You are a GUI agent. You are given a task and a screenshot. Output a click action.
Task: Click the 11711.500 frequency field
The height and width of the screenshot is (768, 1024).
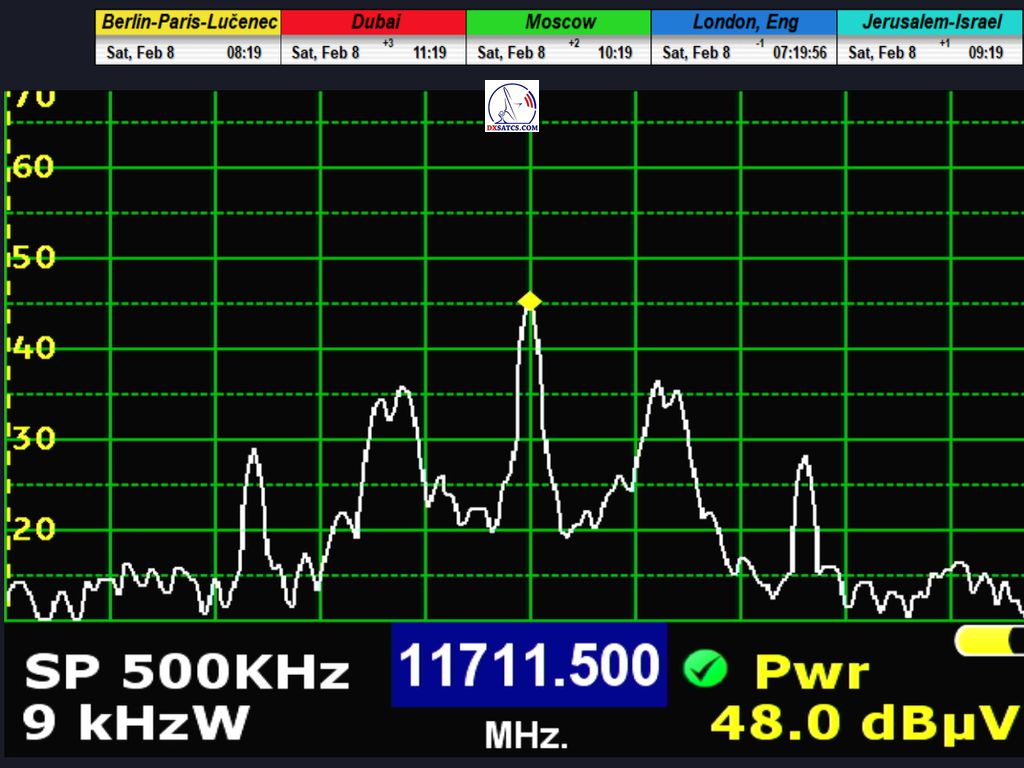(529, 665)
